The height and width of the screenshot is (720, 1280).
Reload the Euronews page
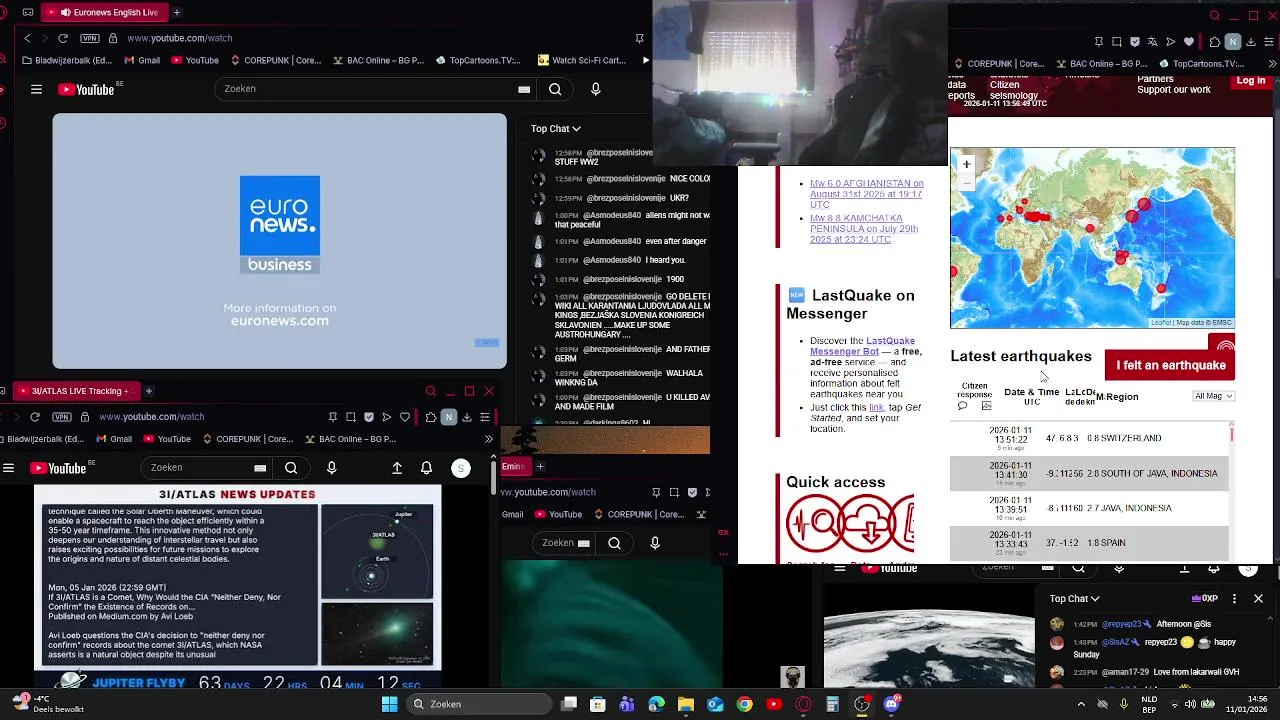coord(62,38)
